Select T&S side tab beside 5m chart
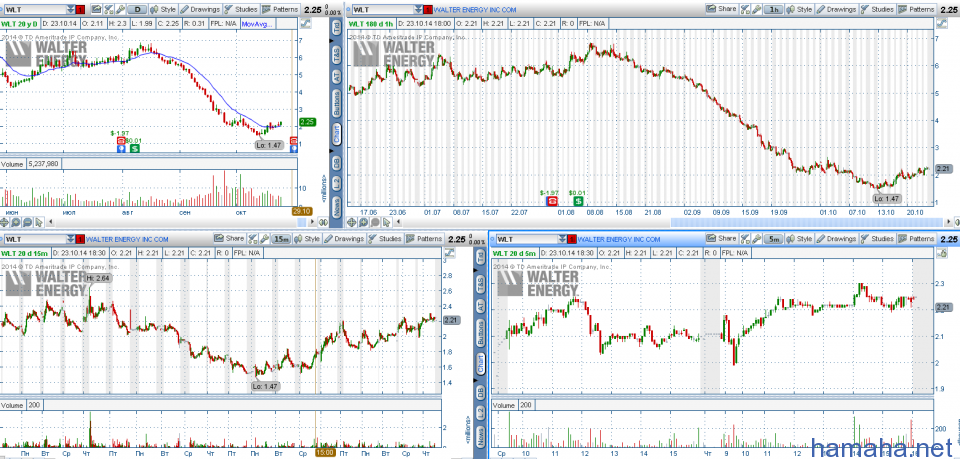Image resolution: width=960 pixels, height=459 pixels. coord(481,283)
